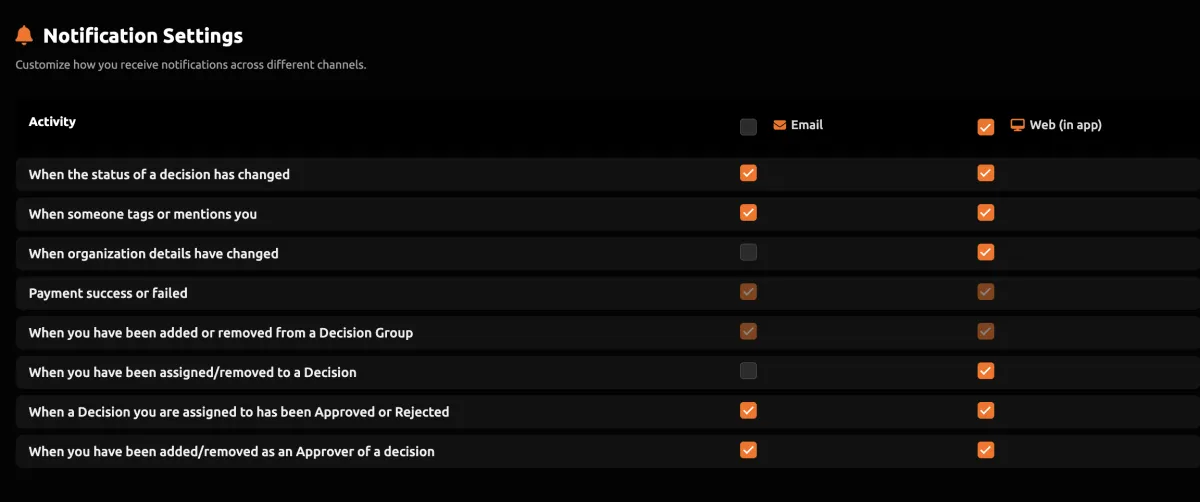Toggle Email checkbox for Payment success or failed
The image size is (1200, 502).
[x=748, y=292]
